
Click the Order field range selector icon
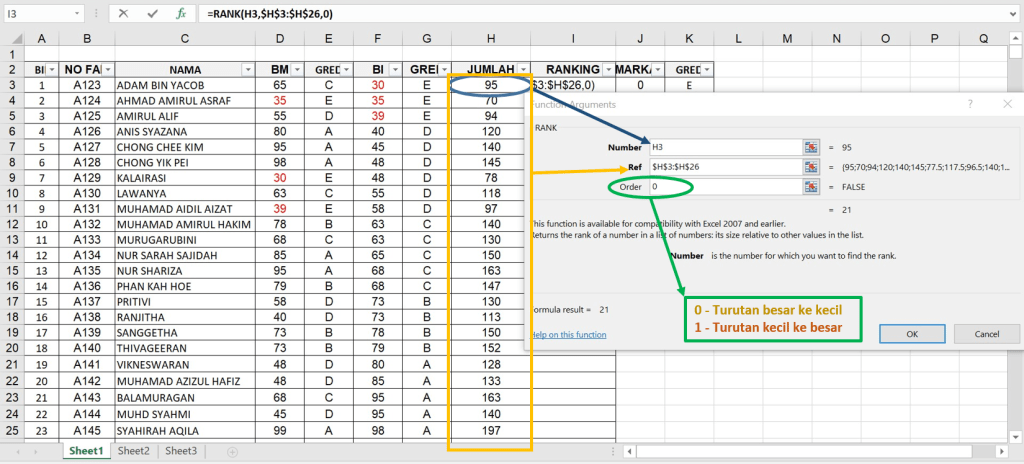811,186
